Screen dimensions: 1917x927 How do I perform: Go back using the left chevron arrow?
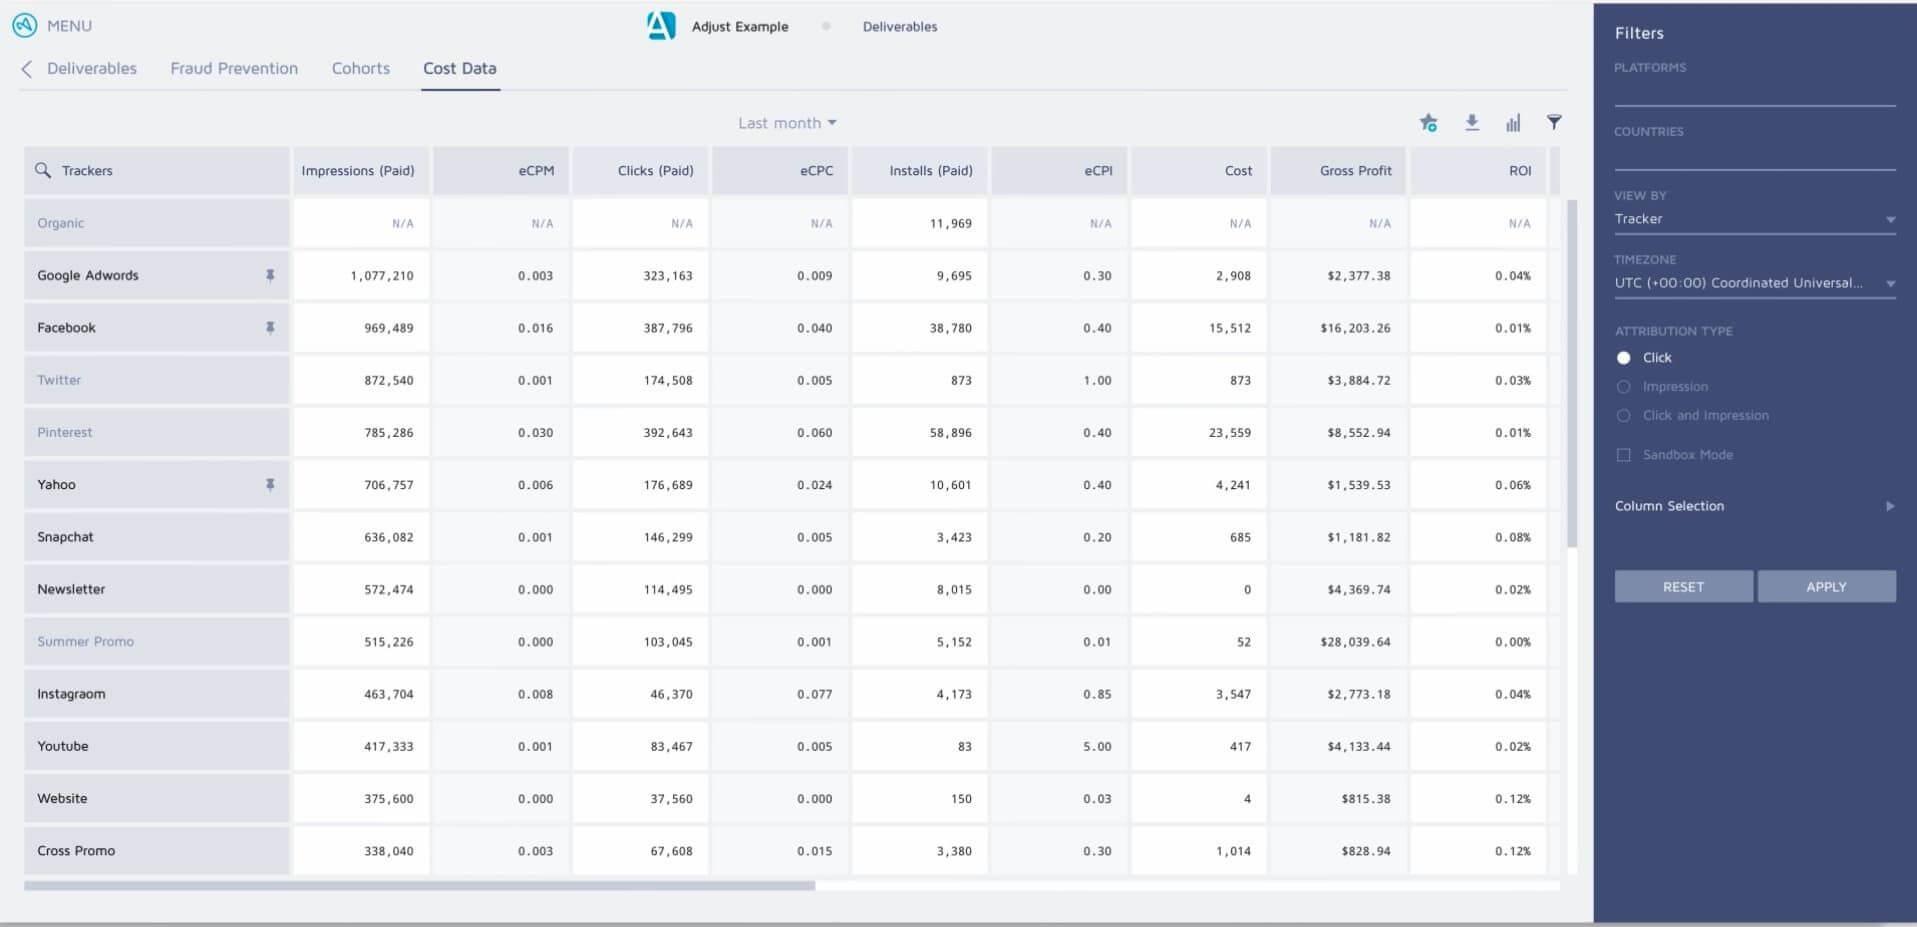click(x=27, y=68)
